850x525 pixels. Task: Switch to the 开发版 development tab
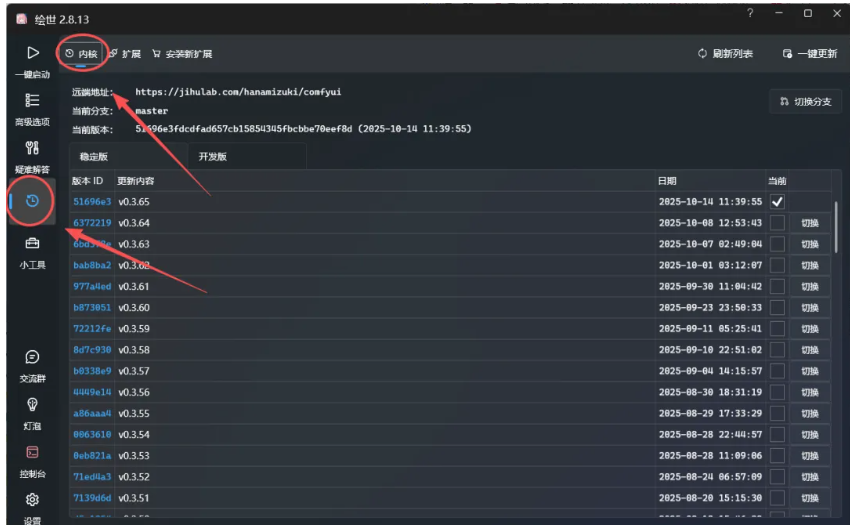213,157
